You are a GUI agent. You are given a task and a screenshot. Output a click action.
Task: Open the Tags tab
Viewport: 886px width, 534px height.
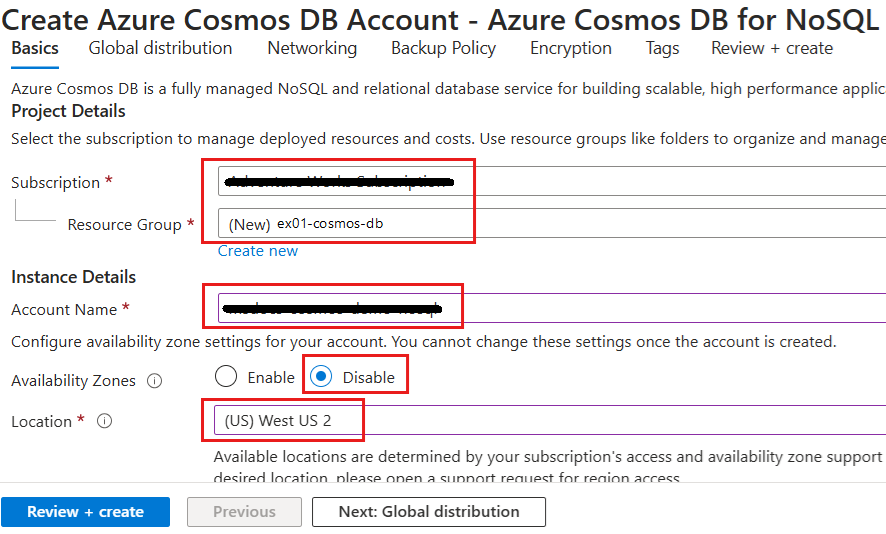coord(662,48)
